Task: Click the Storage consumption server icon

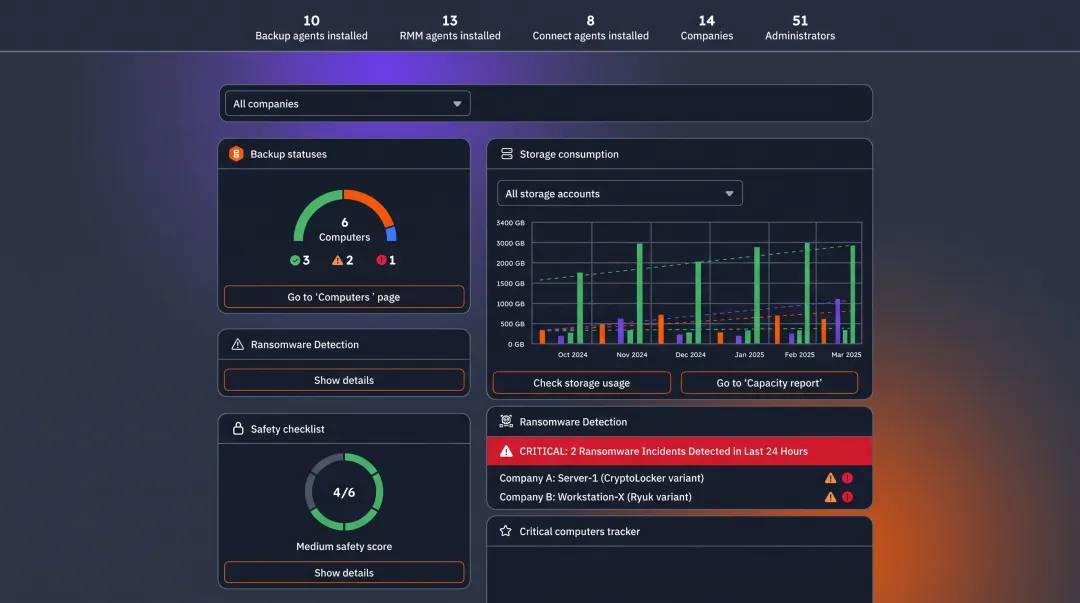Action: pyautogui.click(x=506, y=154)
